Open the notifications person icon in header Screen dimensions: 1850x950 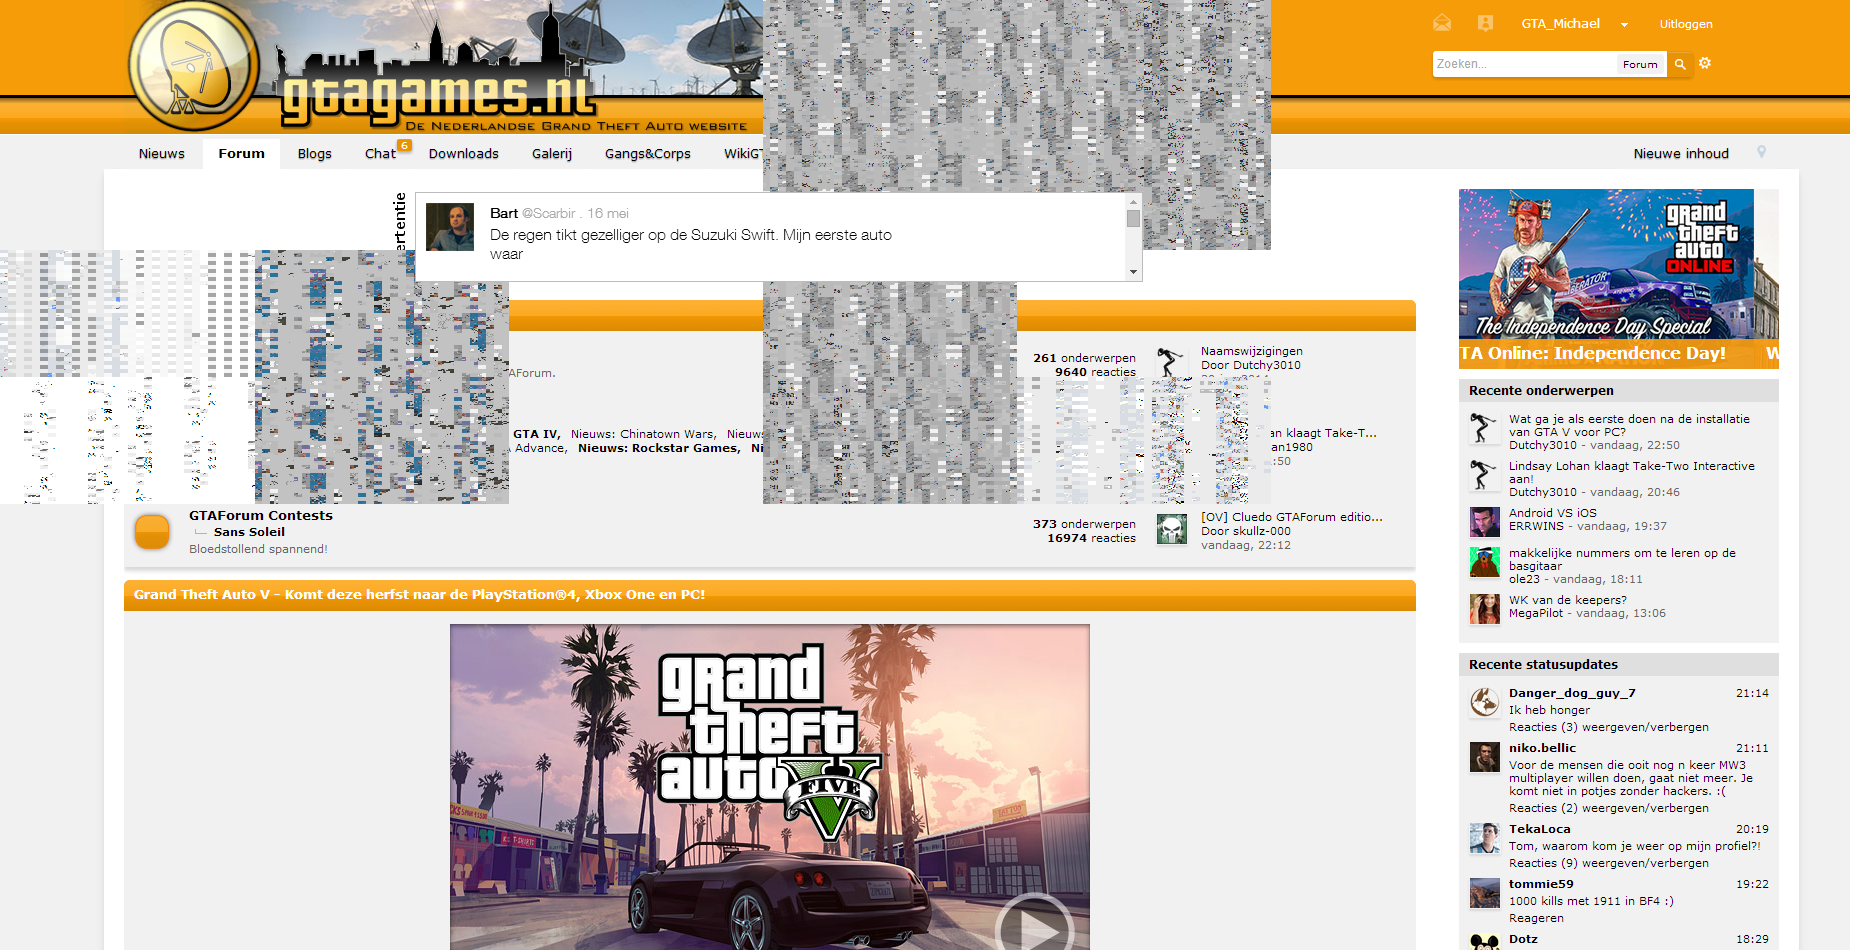tap(1485, 23)
